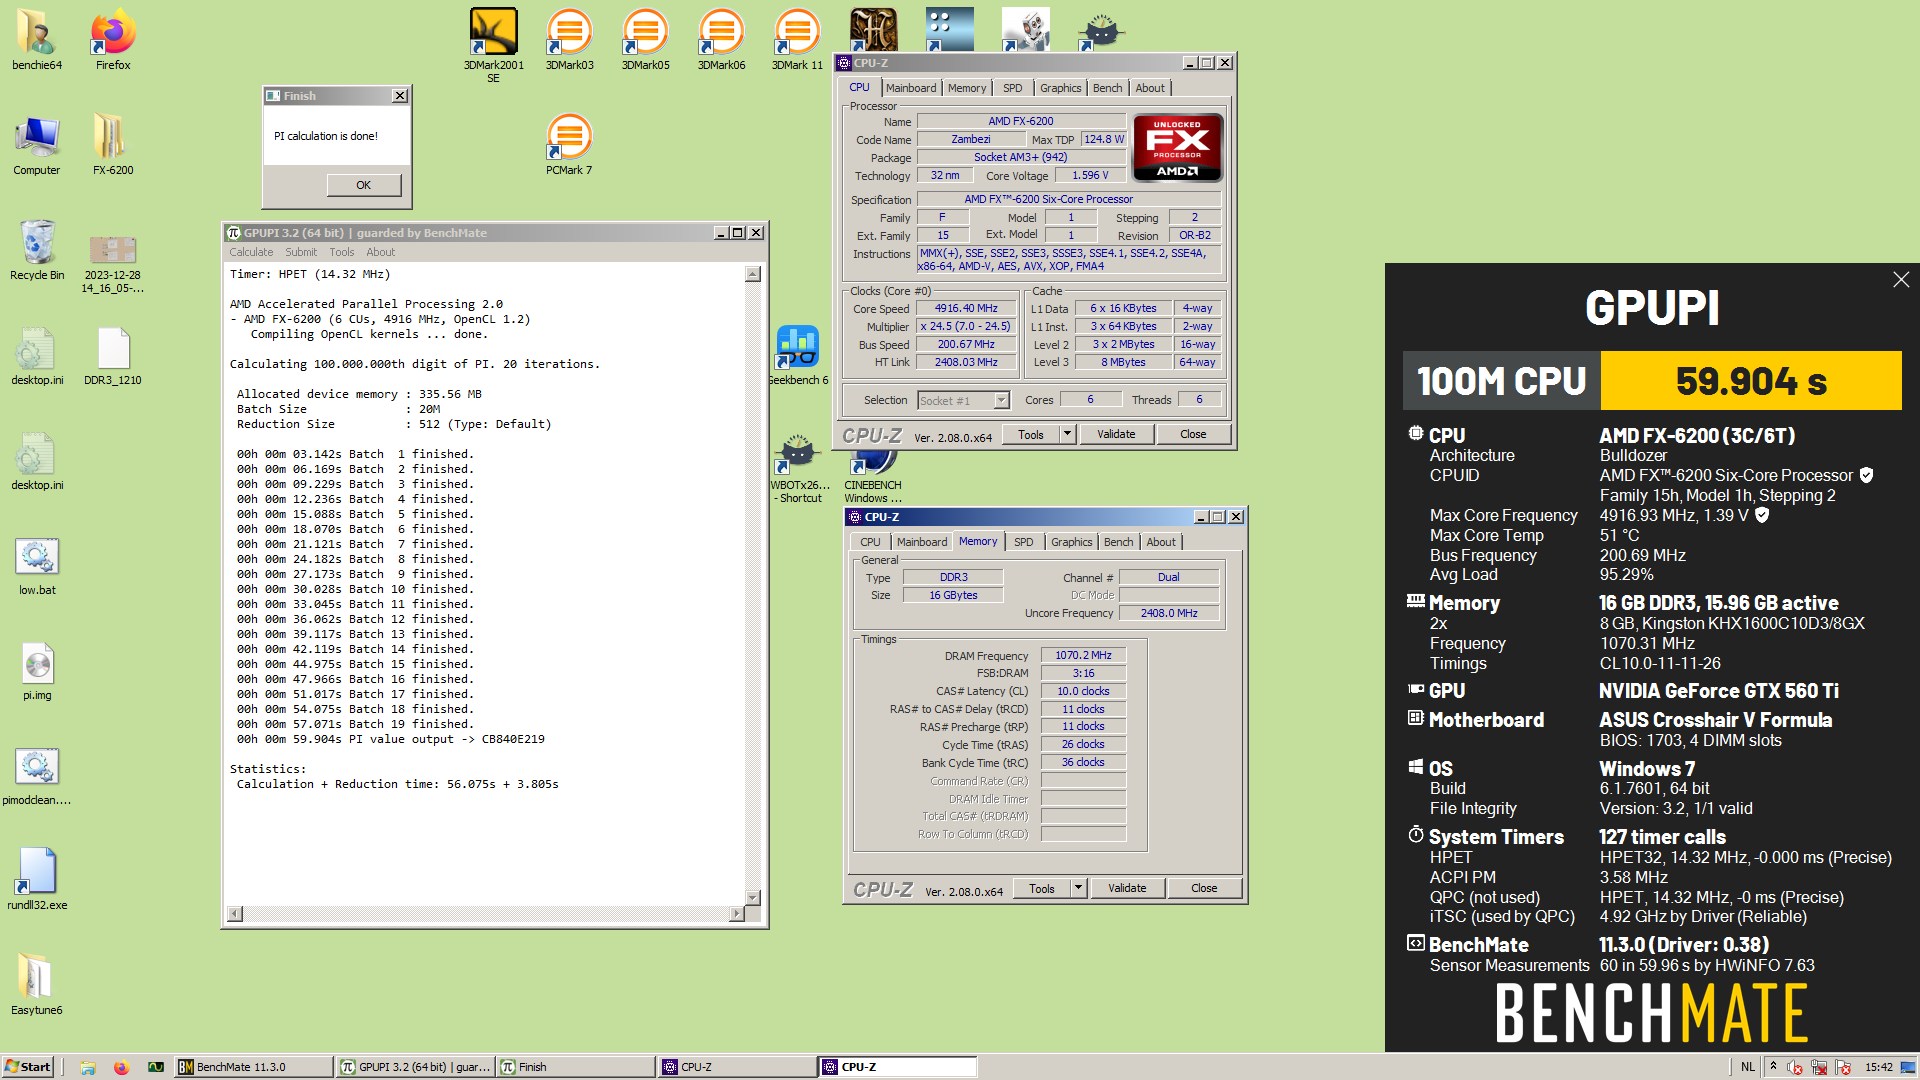Open the About menu in GPUPI
The width and height of the screenshot is (1920, 1080).
tap(381, 252)
